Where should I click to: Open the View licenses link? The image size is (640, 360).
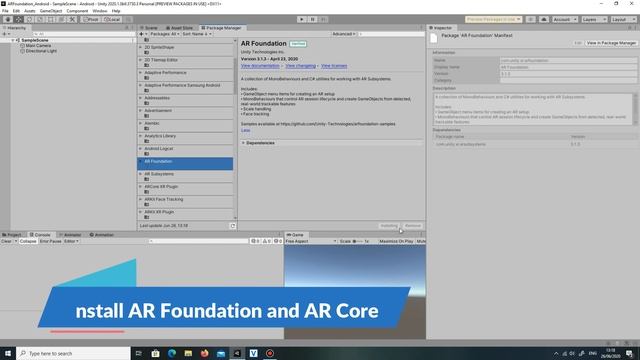tap(334, 66)
